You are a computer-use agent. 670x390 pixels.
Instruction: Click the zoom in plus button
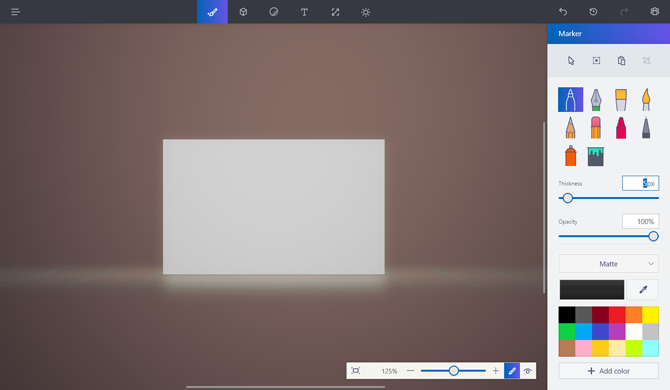(x=495, y=371)
